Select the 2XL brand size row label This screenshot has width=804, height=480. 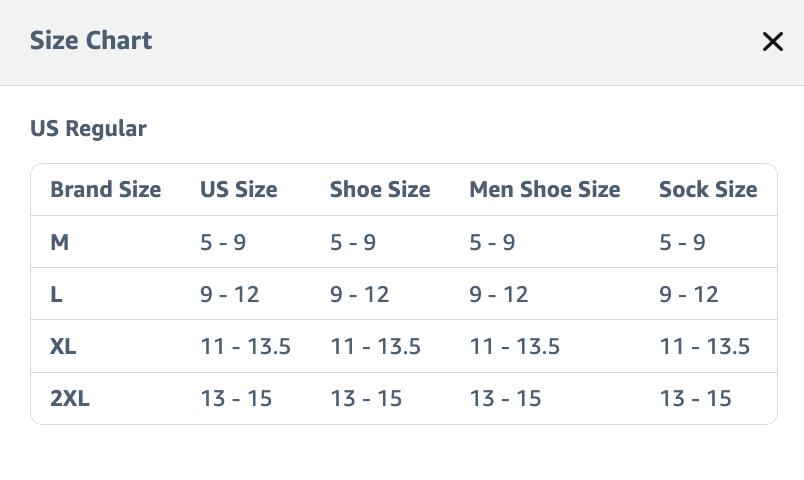pos(69,398)
